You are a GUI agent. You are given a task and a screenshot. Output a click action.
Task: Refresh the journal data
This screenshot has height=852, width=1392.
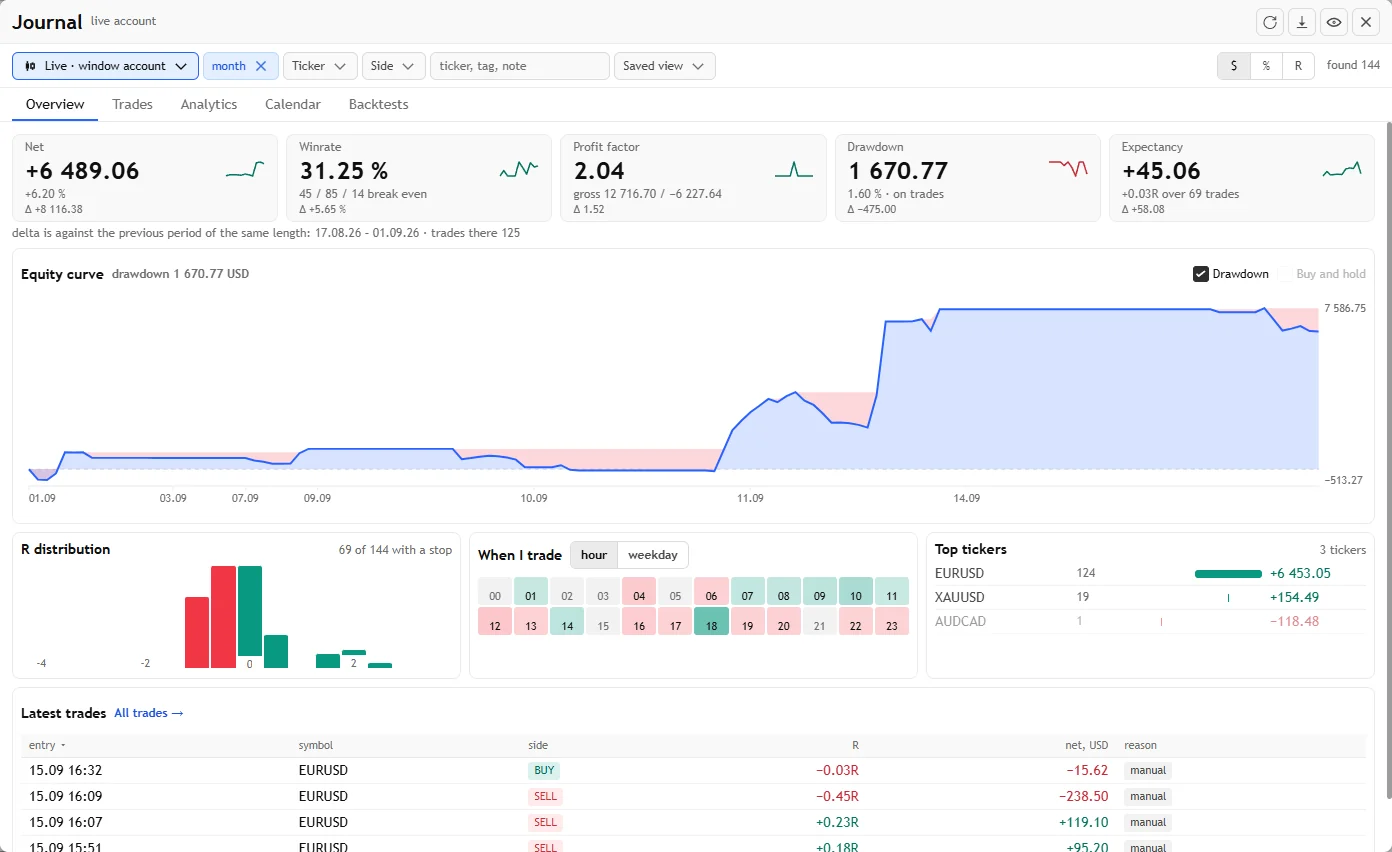click(1270, 22)
